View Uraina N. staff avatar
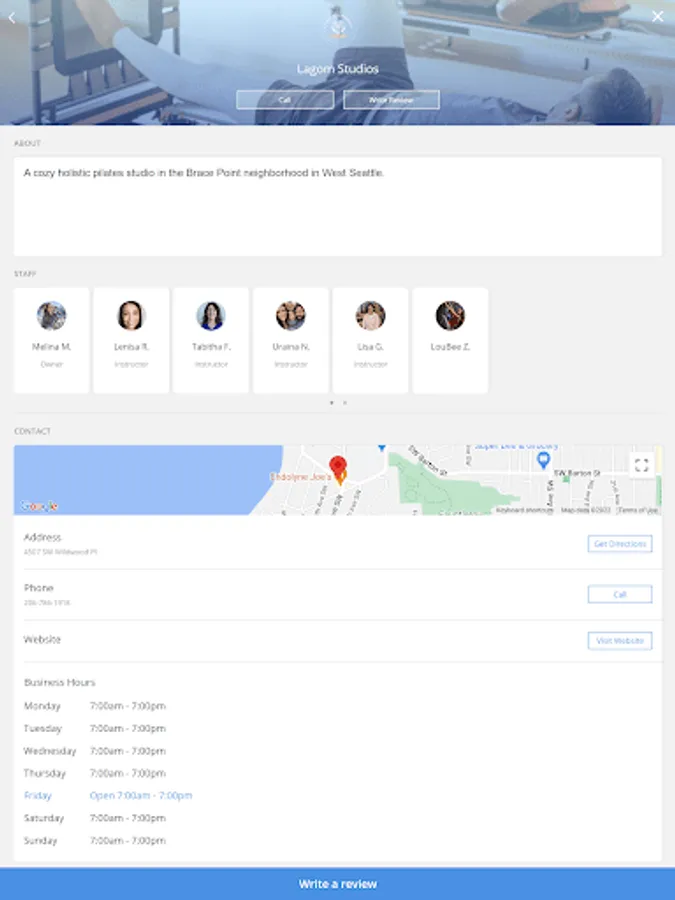Viewport: 675px width, 900px height. point(290,316)
